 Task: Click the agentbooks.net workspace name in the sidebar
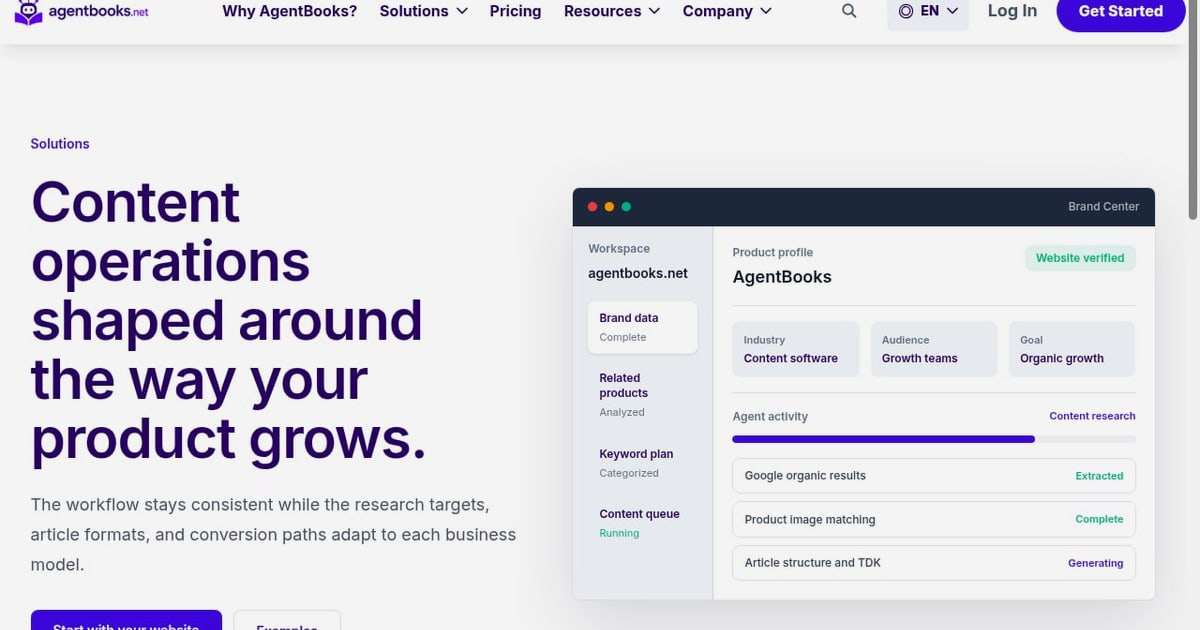click(638, 273)
